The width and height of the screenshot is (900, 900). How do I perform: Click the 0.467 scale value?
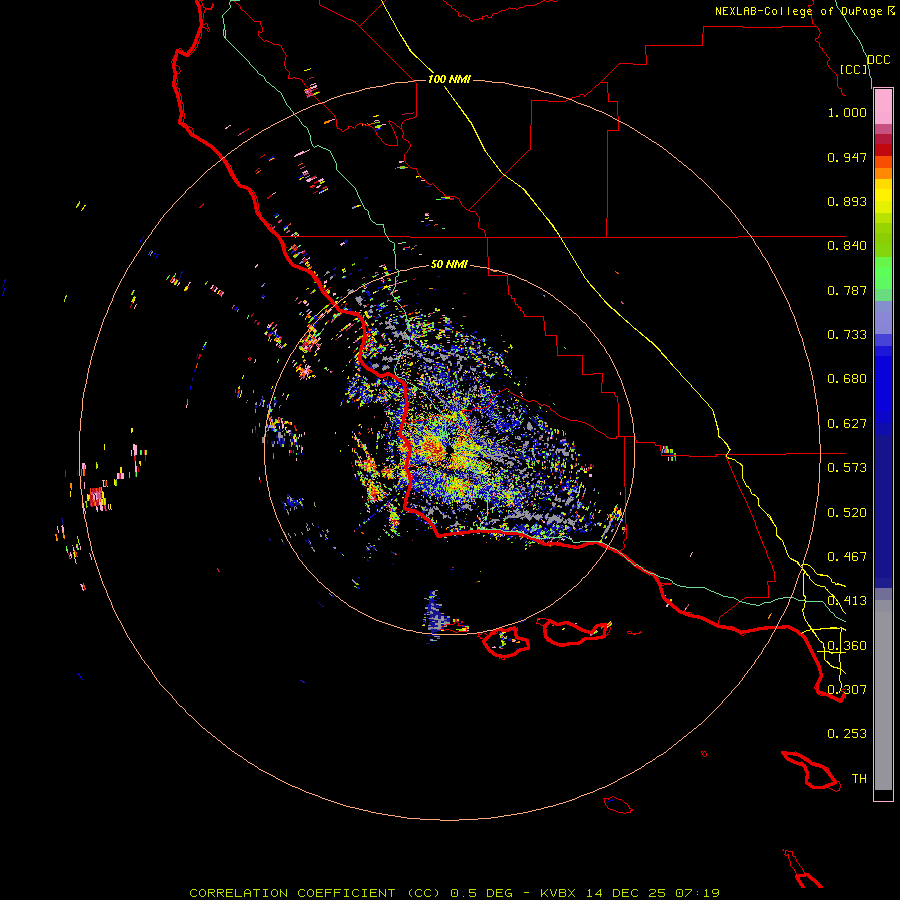[x=847, y=557]
